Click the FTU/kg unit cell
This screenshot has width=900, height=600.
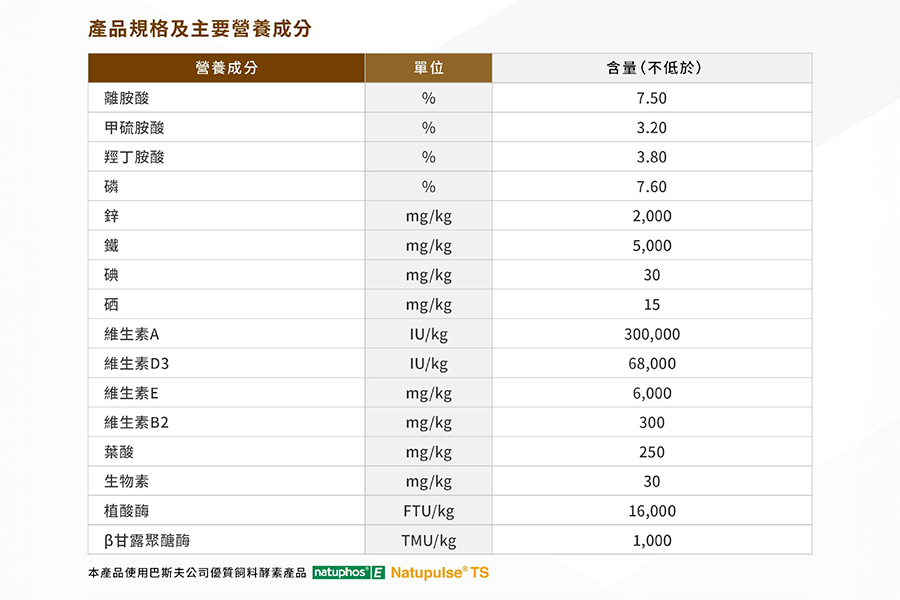428,511
